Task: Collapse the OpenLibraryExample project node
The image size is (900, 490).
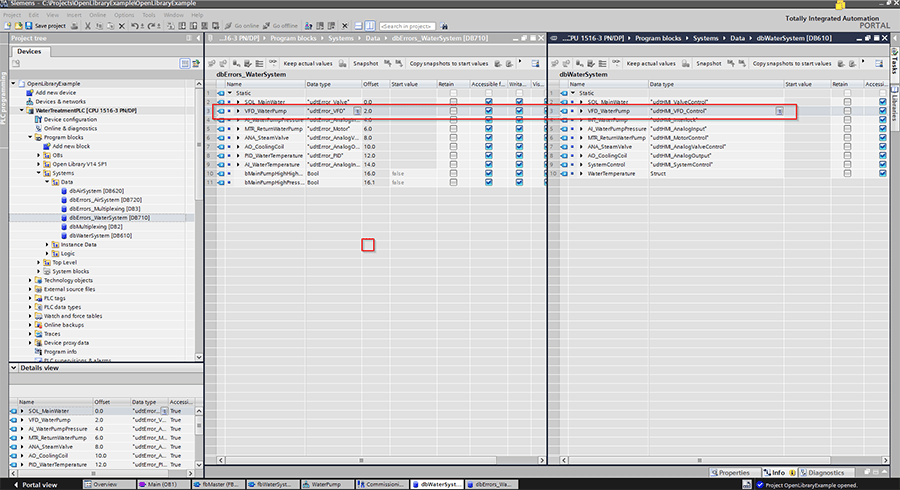Action: 14,84
